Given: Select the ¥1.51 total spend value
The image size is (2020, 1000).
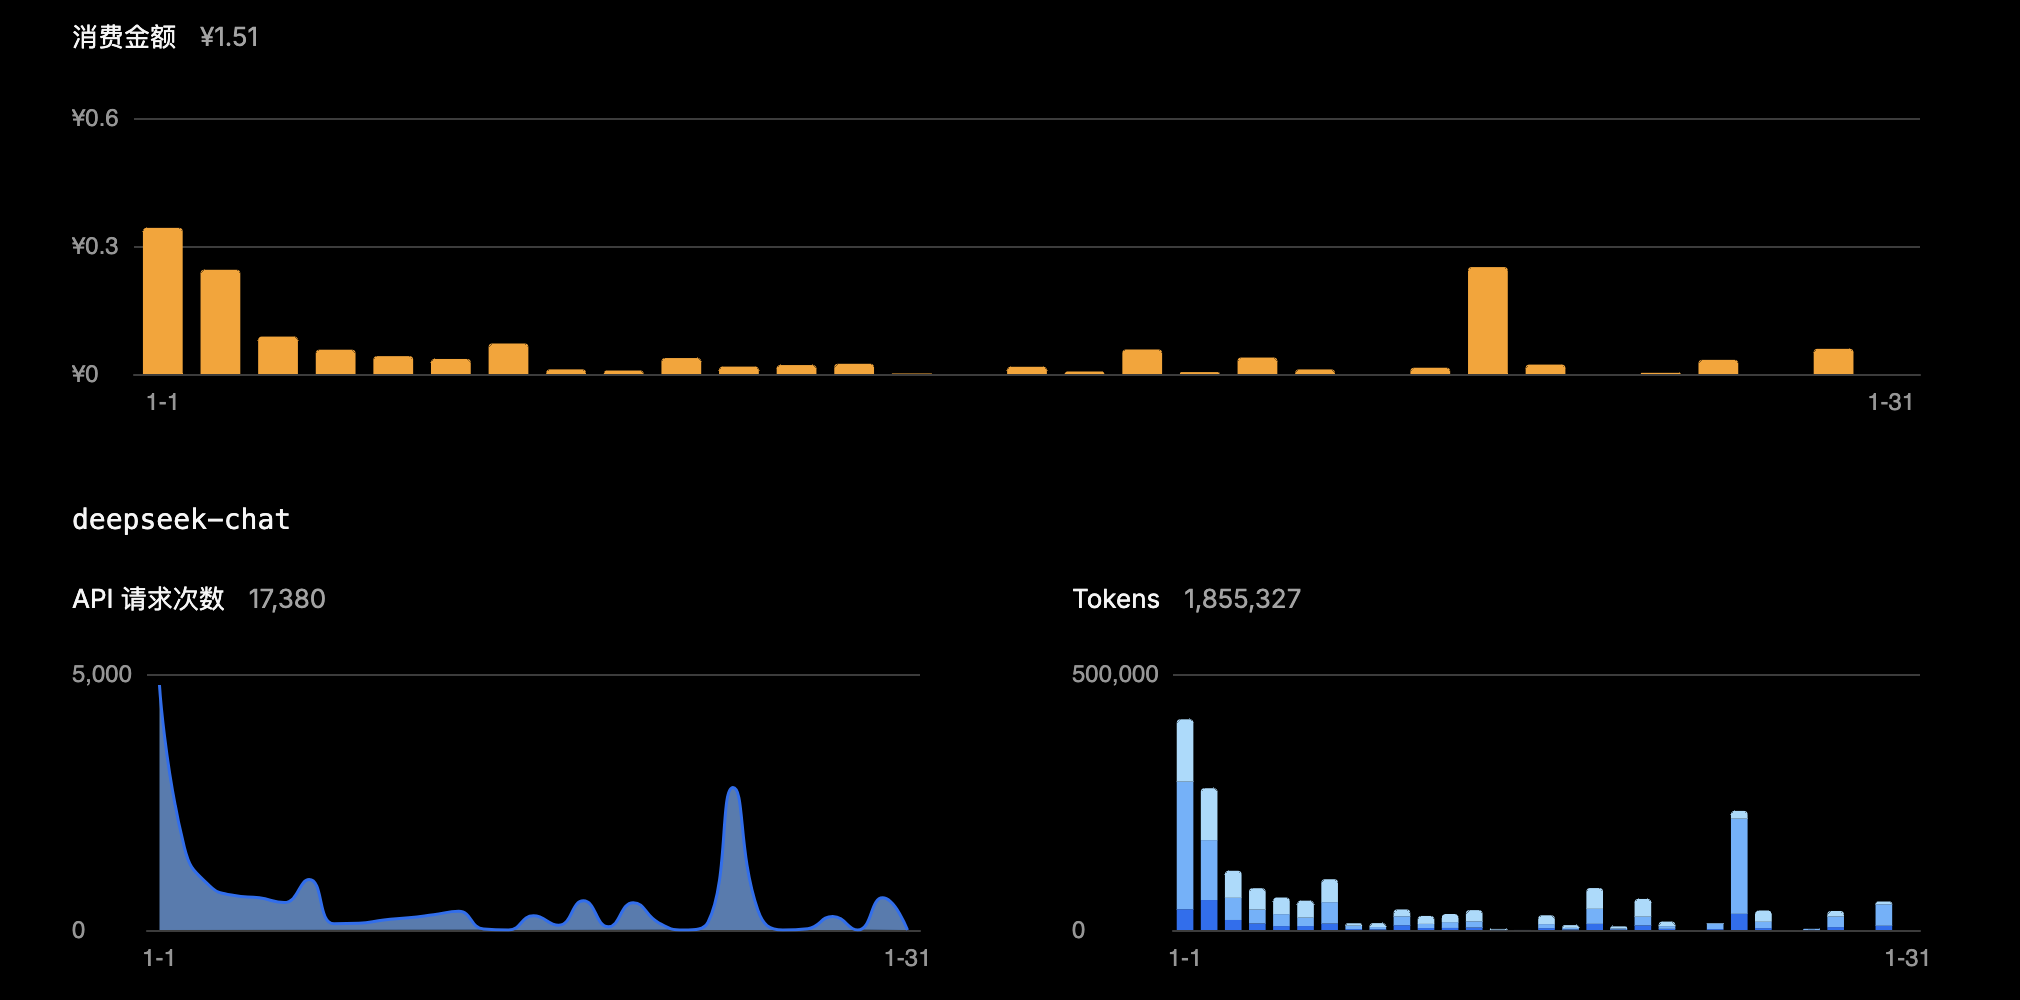Looking at the screenshot, I should coord(229,37).
